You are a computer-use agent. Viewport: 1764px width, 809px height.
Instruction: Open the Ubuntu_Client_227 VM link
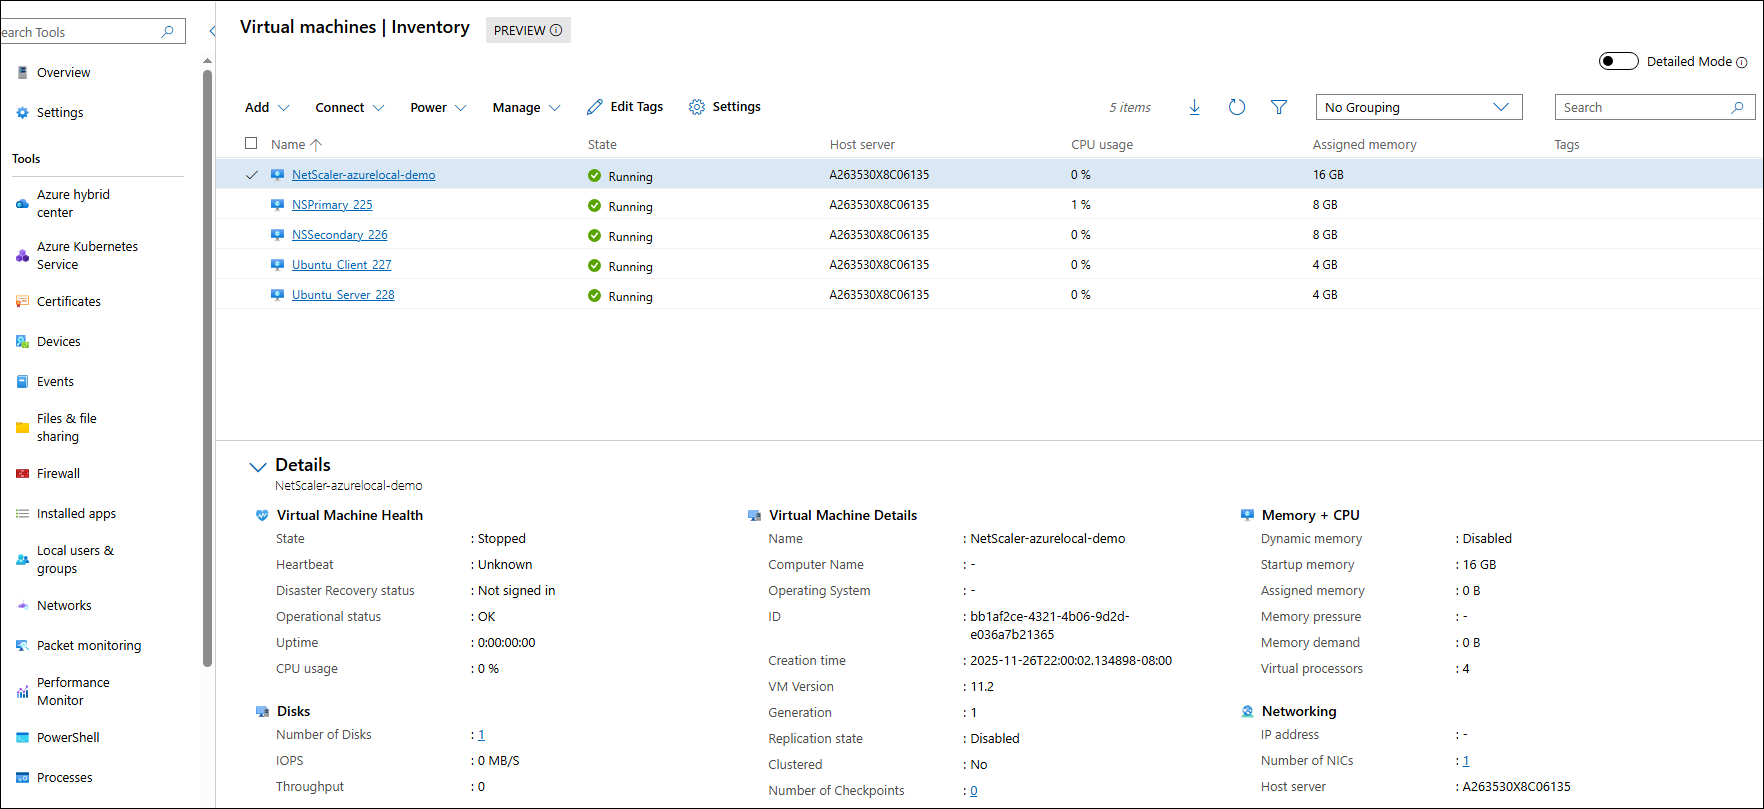click(341, 265)
